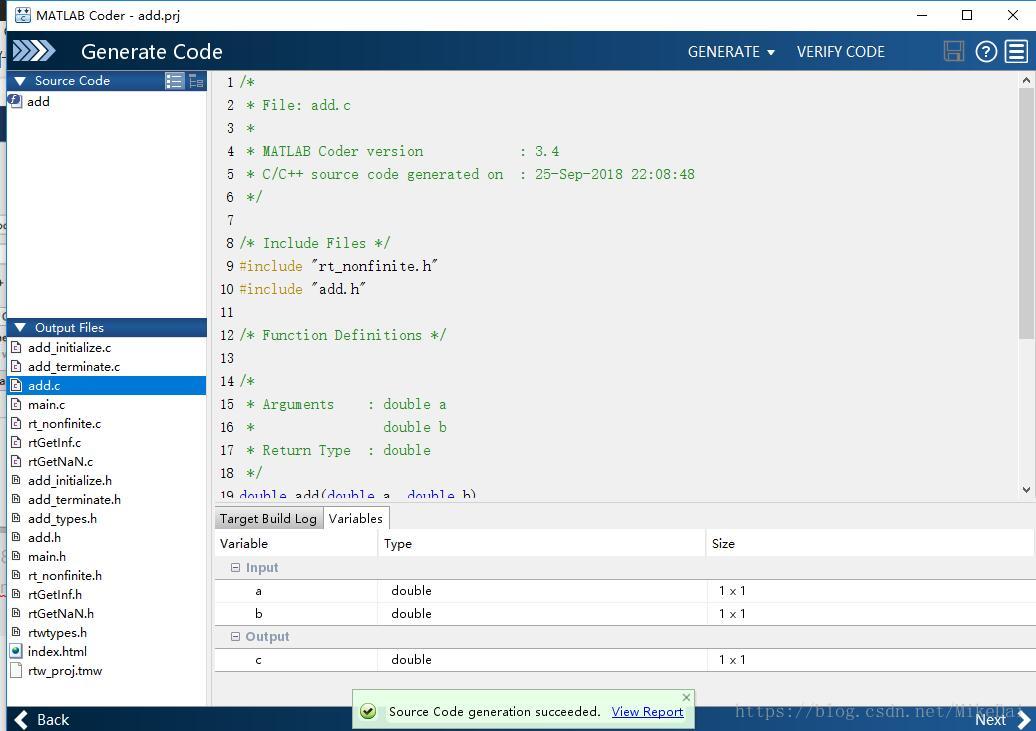Collapse the Input variables group
1036x731 pixels.
(235, 567)
